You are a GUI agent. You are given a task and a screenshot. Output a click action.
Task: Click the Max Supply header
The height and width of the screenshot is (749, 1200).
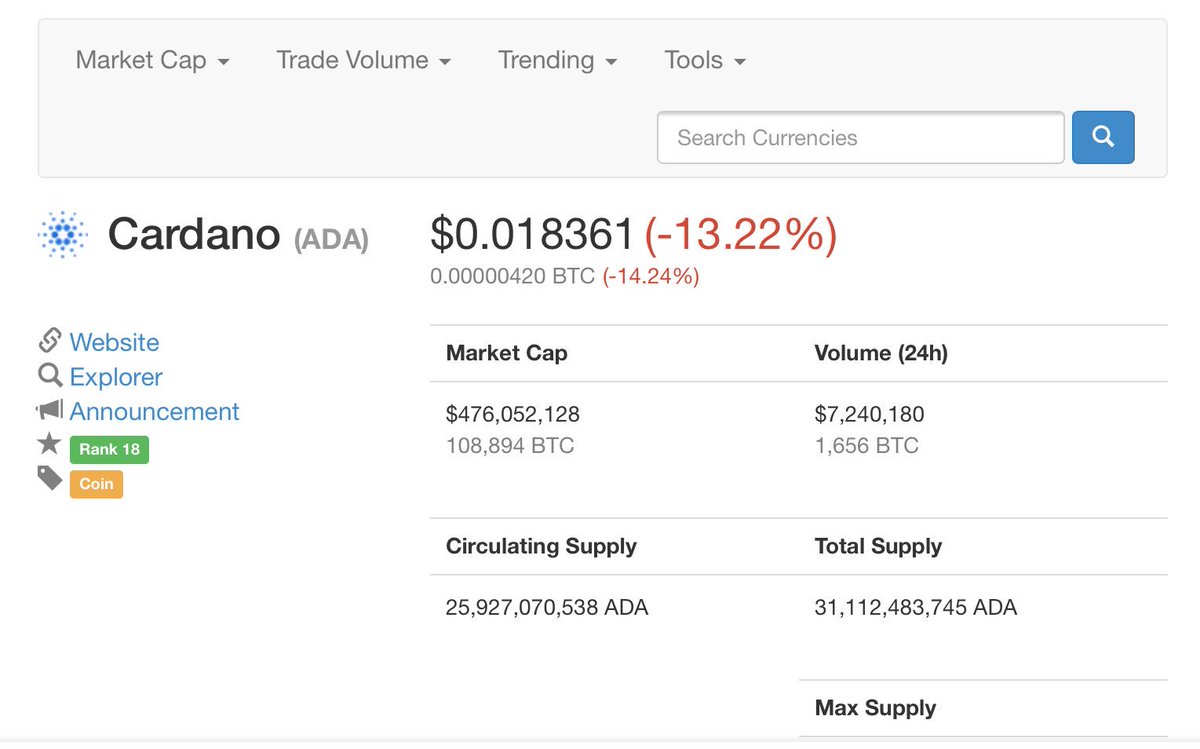[876, 708]
